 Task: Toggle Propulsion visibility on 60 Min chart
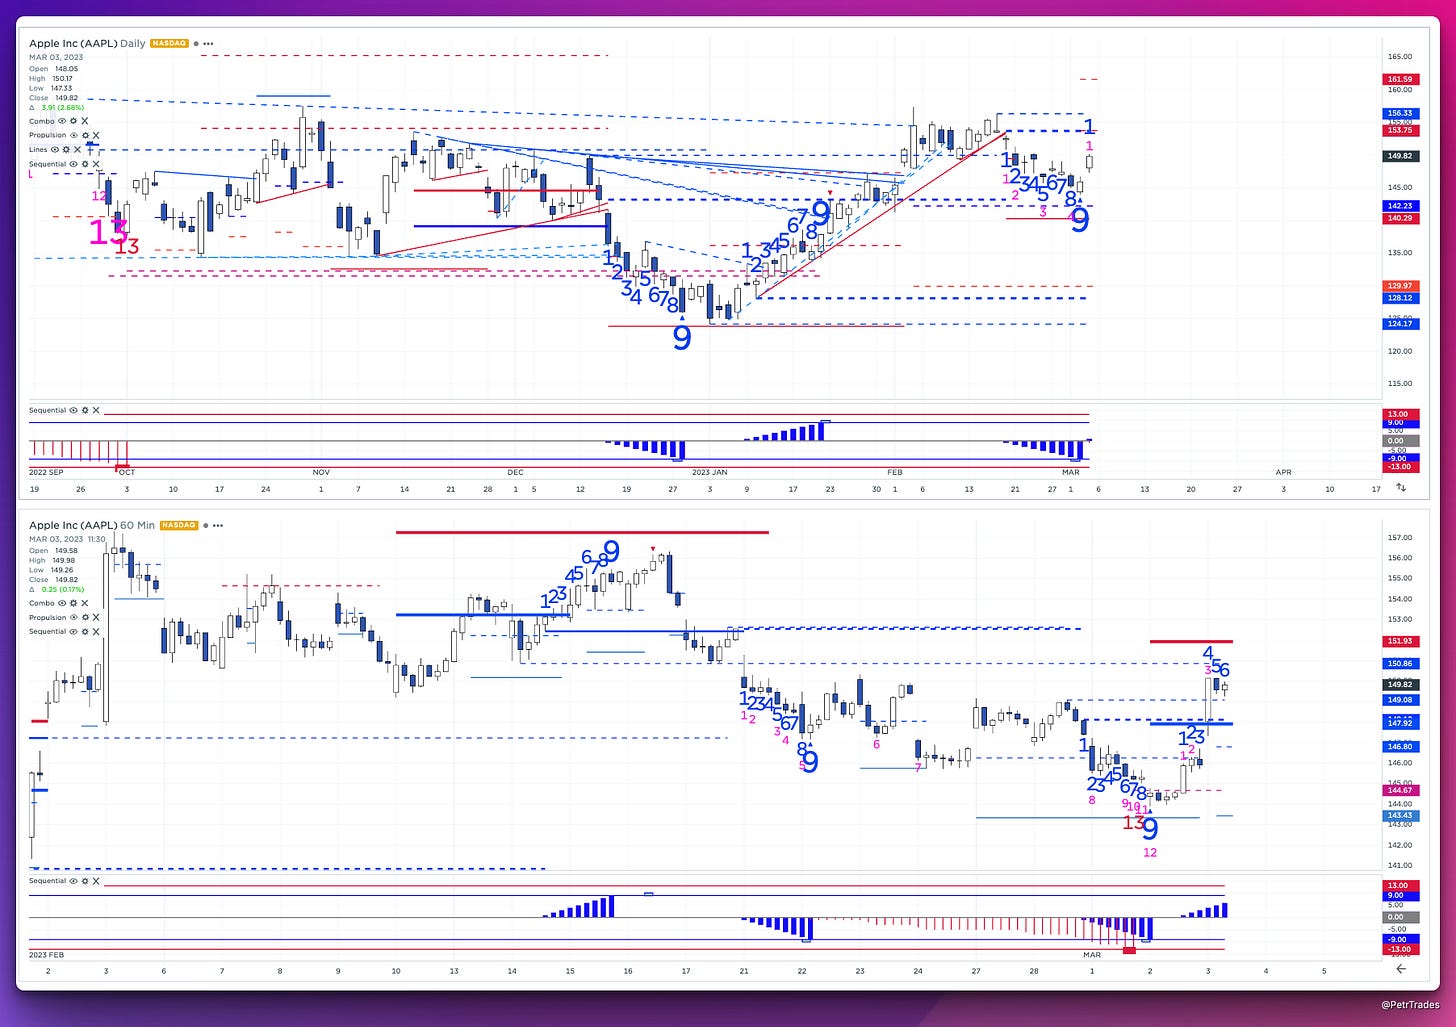74,617
